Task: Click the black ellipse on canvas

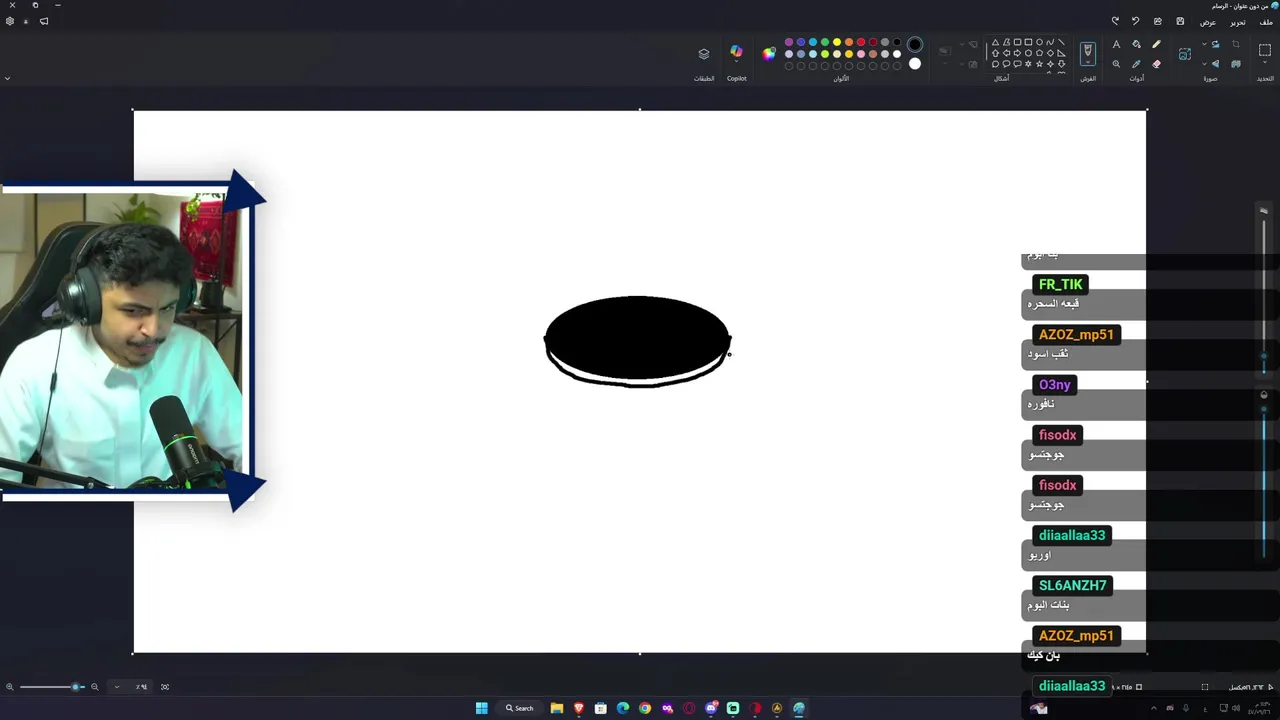Action: click(637, 337)
